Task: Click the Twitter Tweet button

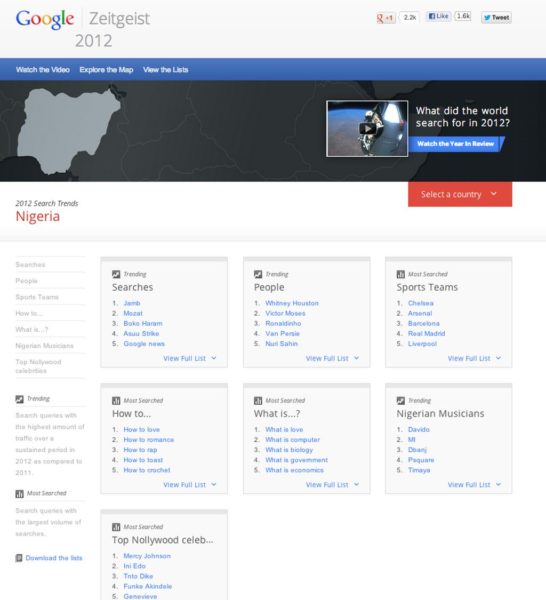Action: [x=496, y=18]
